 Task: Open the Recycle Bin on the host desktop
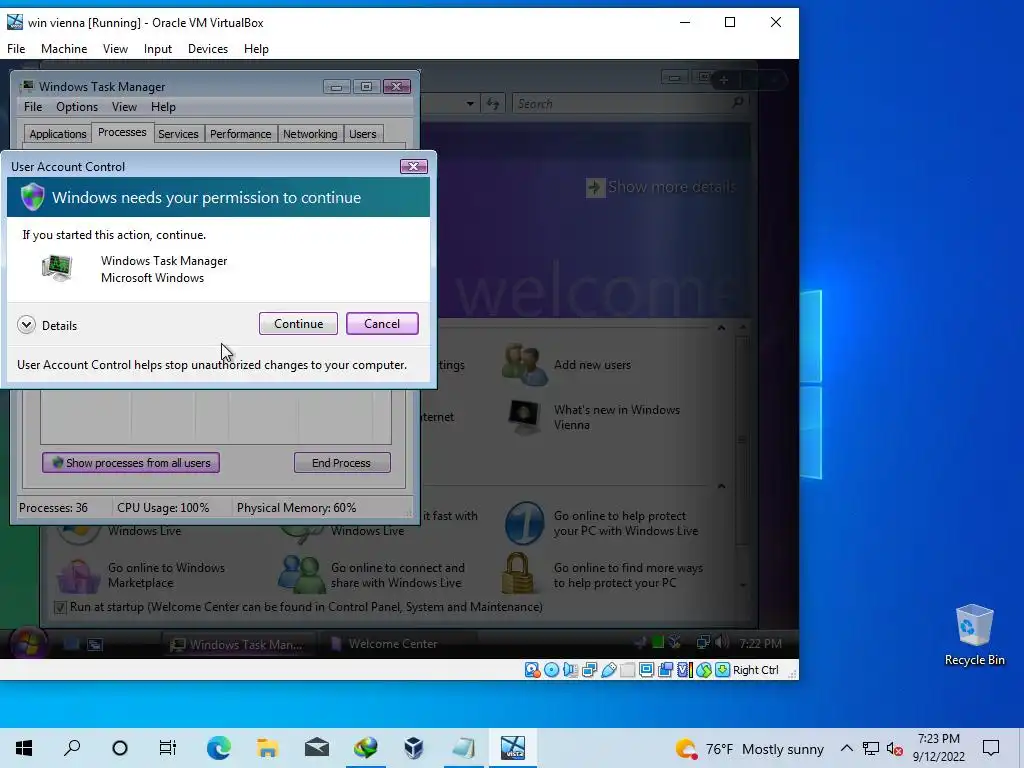click(974, 635)
